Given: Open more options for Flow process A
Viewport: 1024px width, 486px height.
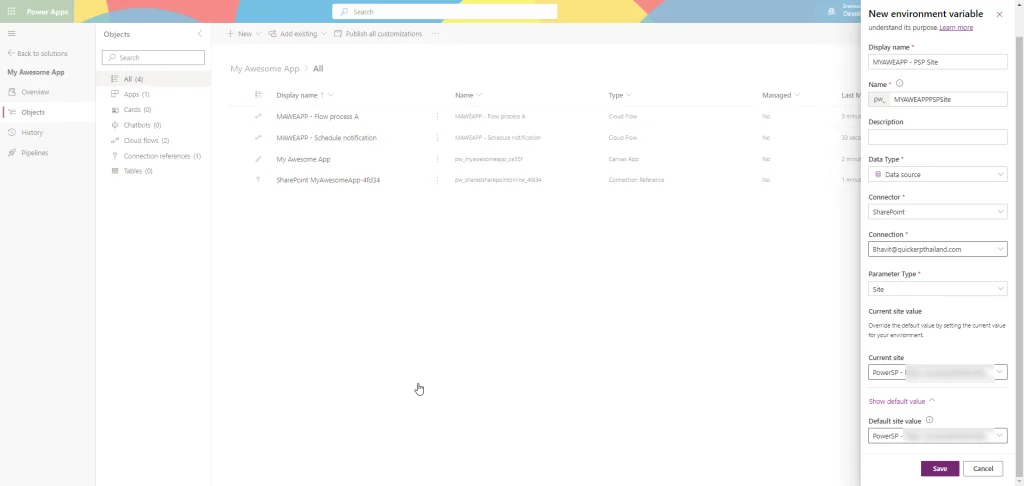Looking at the screenshot, I should click(x=438, y=116).
